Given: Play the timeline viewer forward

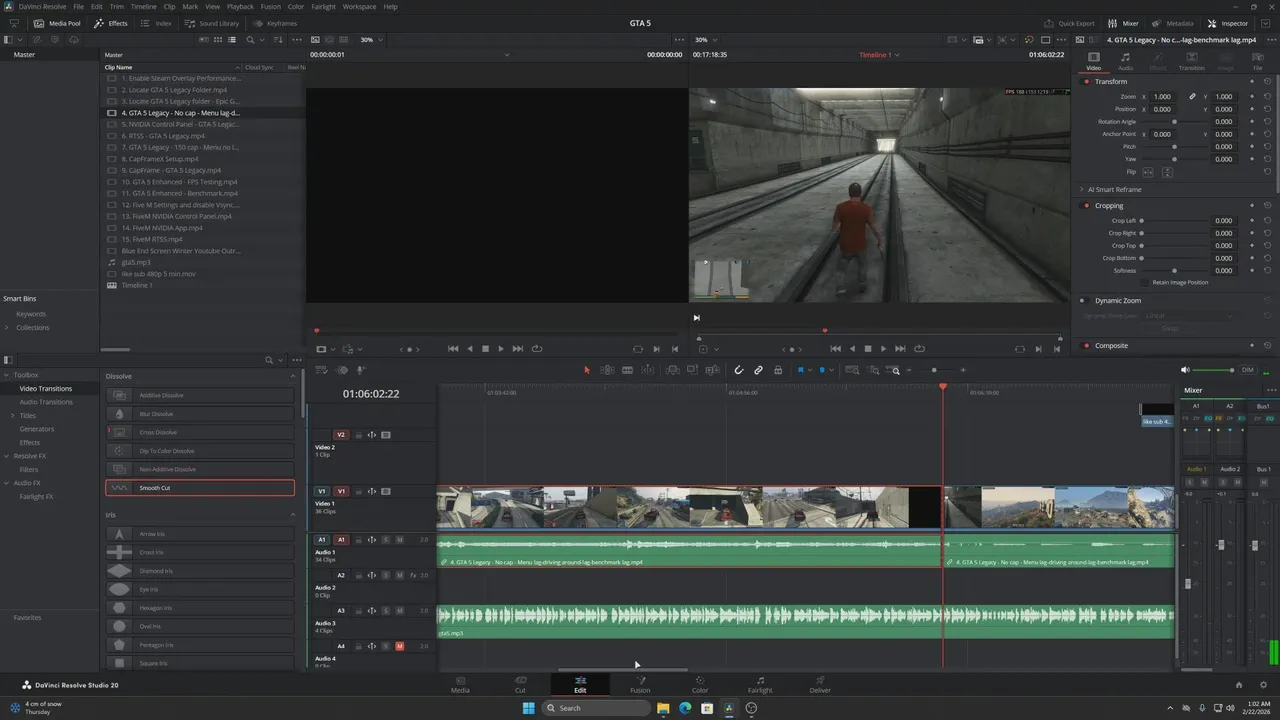Looking at the screenshot, I should [883, 349].
